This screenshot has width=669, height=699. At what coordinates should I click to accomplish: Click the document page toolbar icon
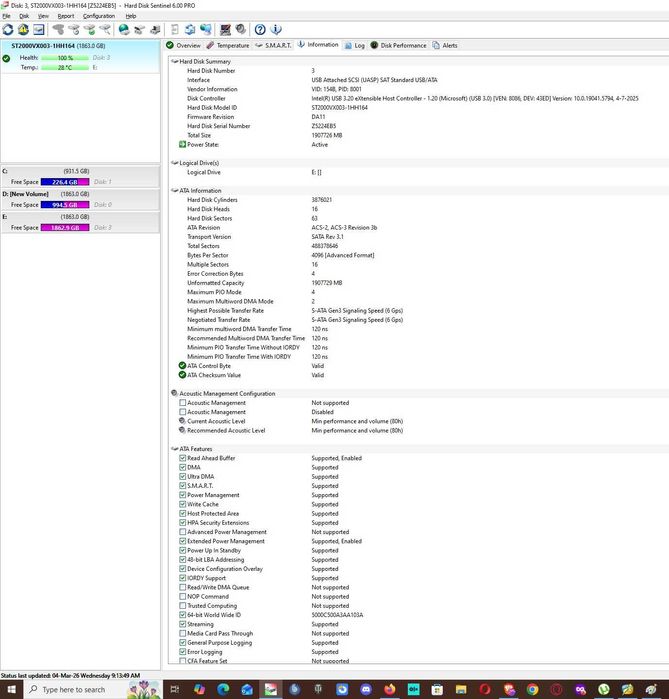click(x=175, y=29)
